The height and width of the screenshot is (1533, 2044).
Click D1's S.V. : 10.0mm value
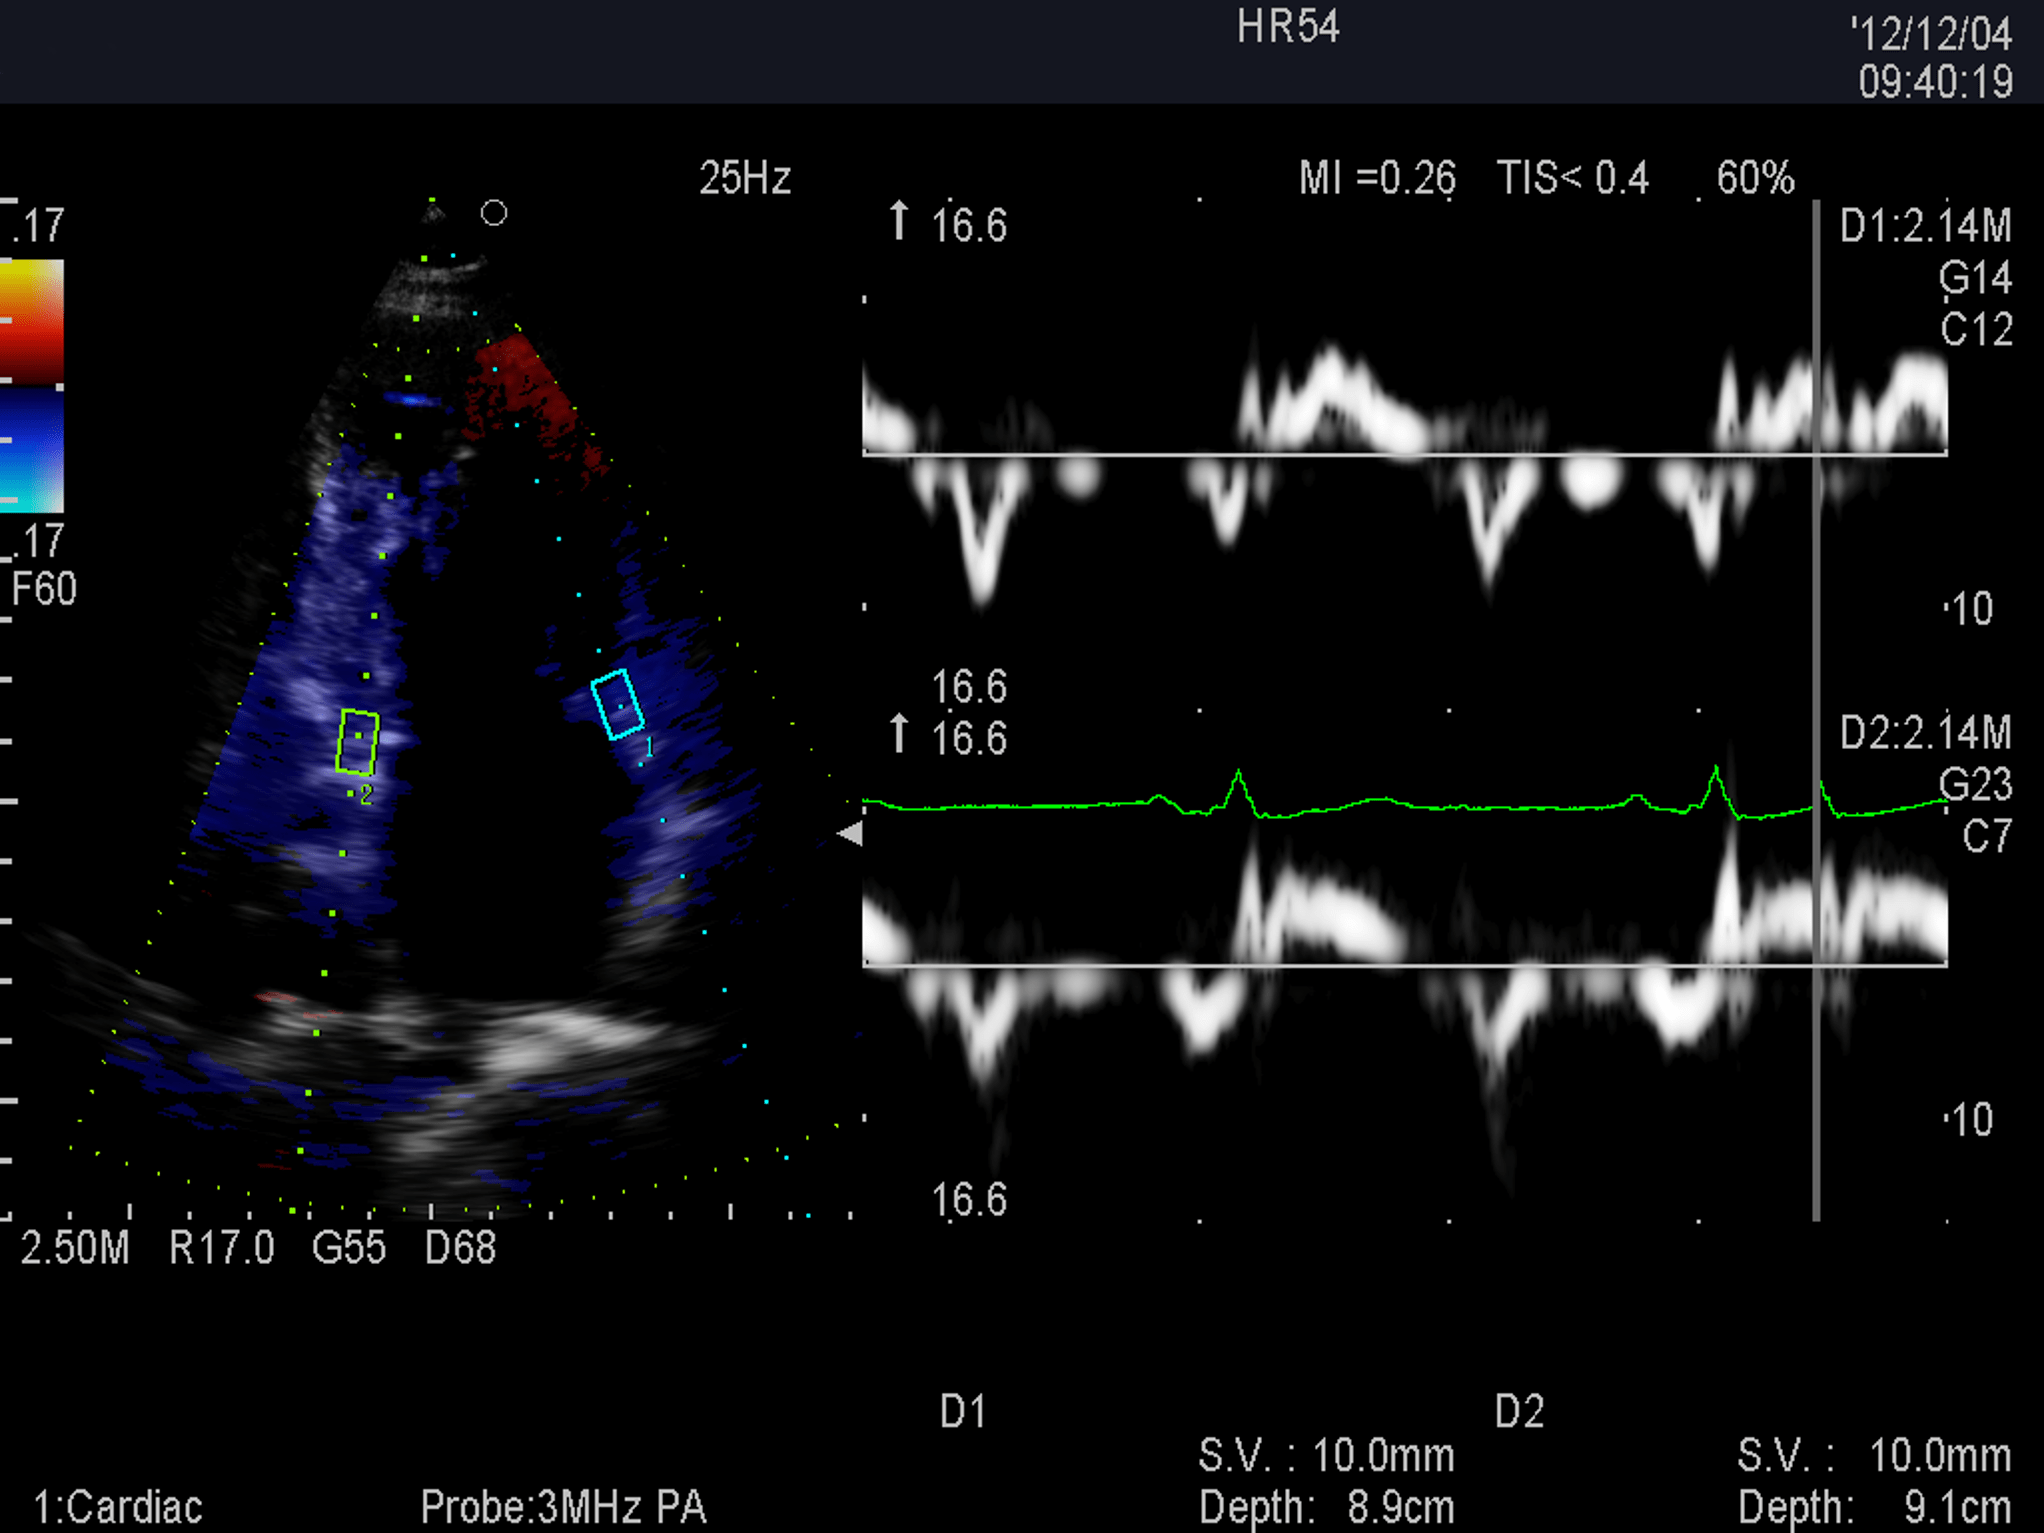click(1326, 1456)
